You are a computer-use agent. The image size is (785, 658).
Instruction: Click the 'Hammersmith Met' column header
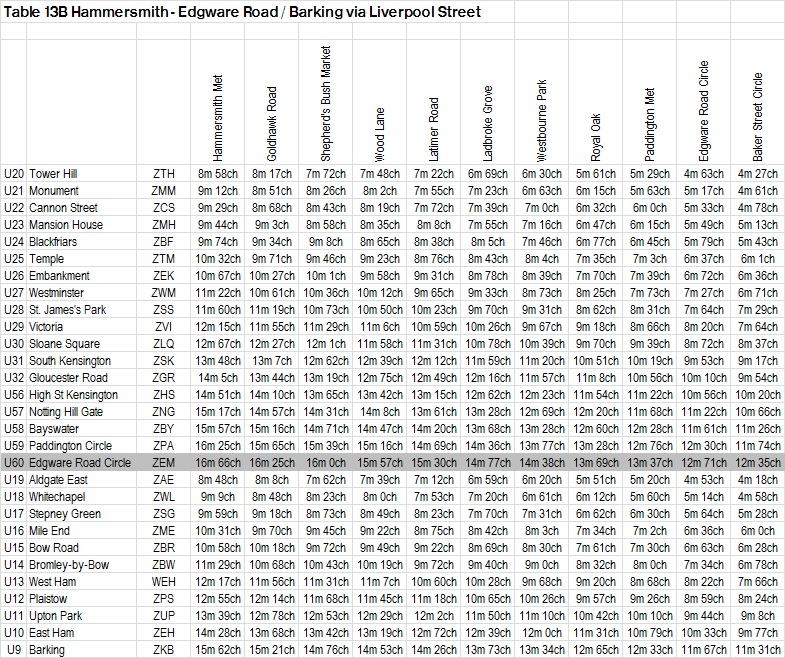[217, 118]
